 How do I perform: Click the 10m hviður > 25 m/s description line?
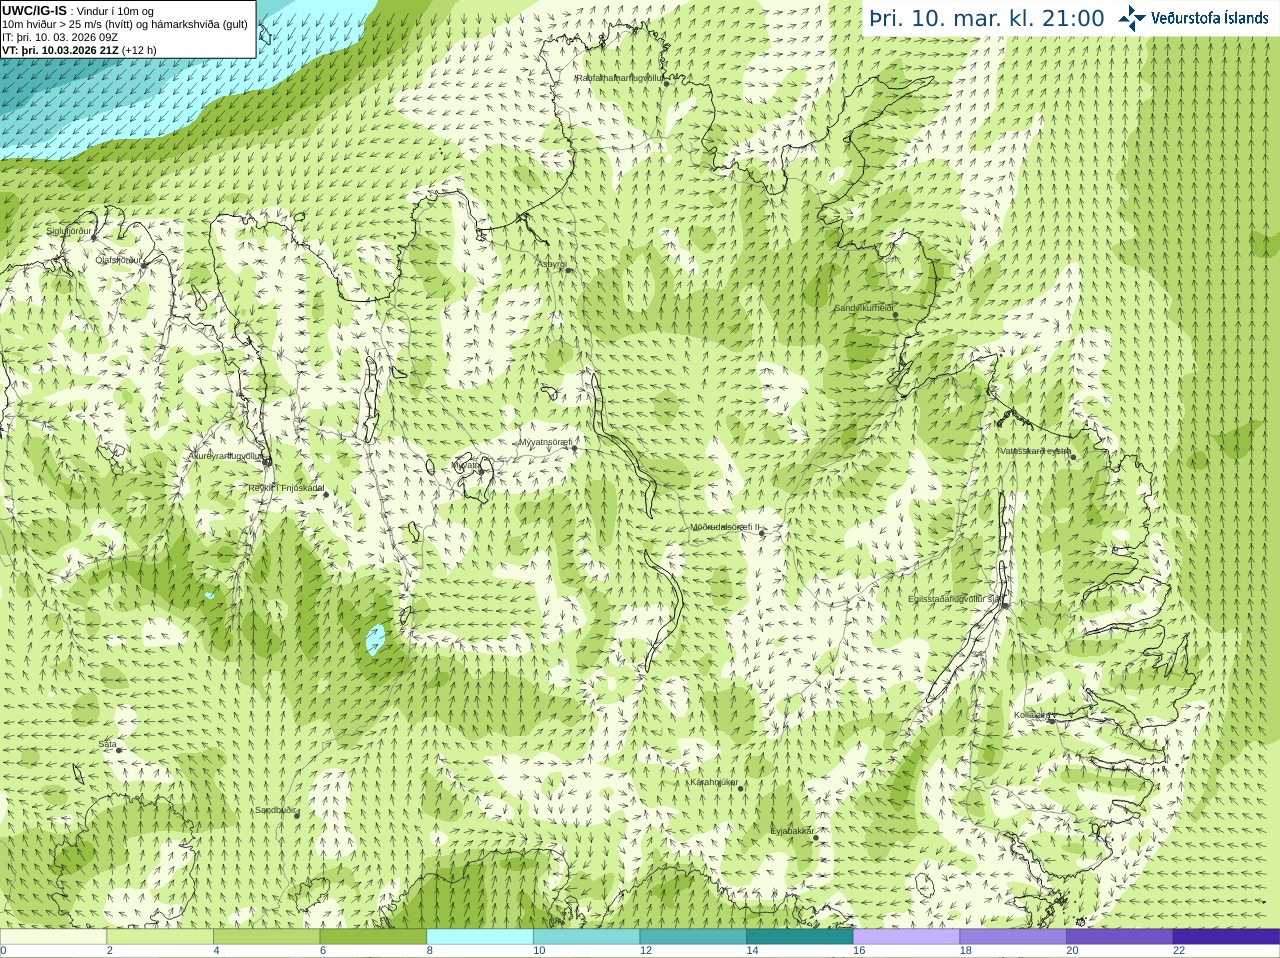point(125,24)
